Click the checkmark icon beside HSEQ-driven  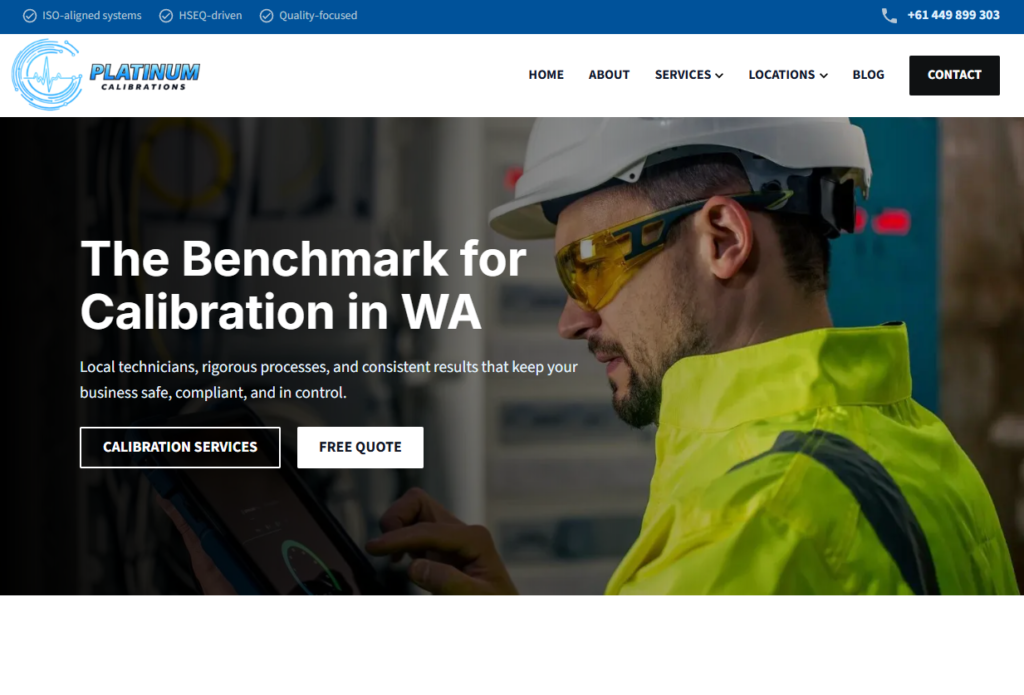[166, 16]
